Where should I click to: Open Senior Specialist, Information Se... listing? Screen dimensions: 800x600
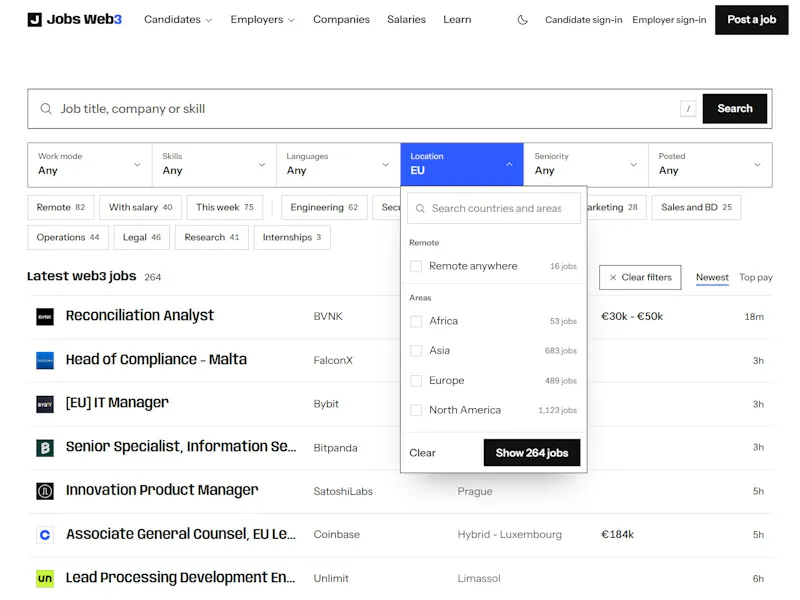[x=181, y=447]
